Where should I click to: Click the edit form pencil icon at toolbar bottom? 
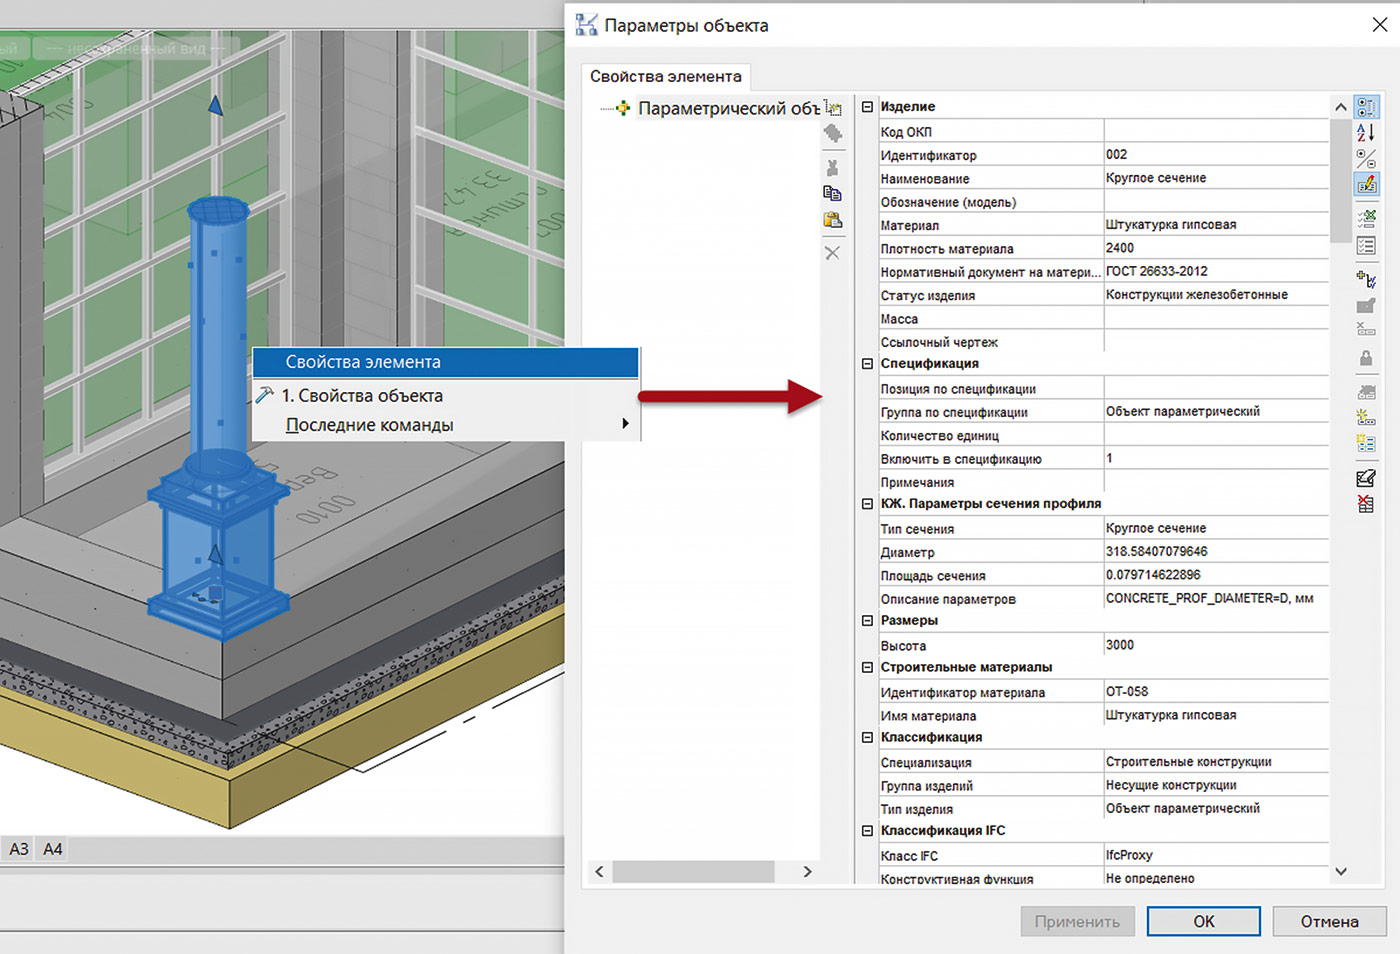click(x=1366, y=479)
